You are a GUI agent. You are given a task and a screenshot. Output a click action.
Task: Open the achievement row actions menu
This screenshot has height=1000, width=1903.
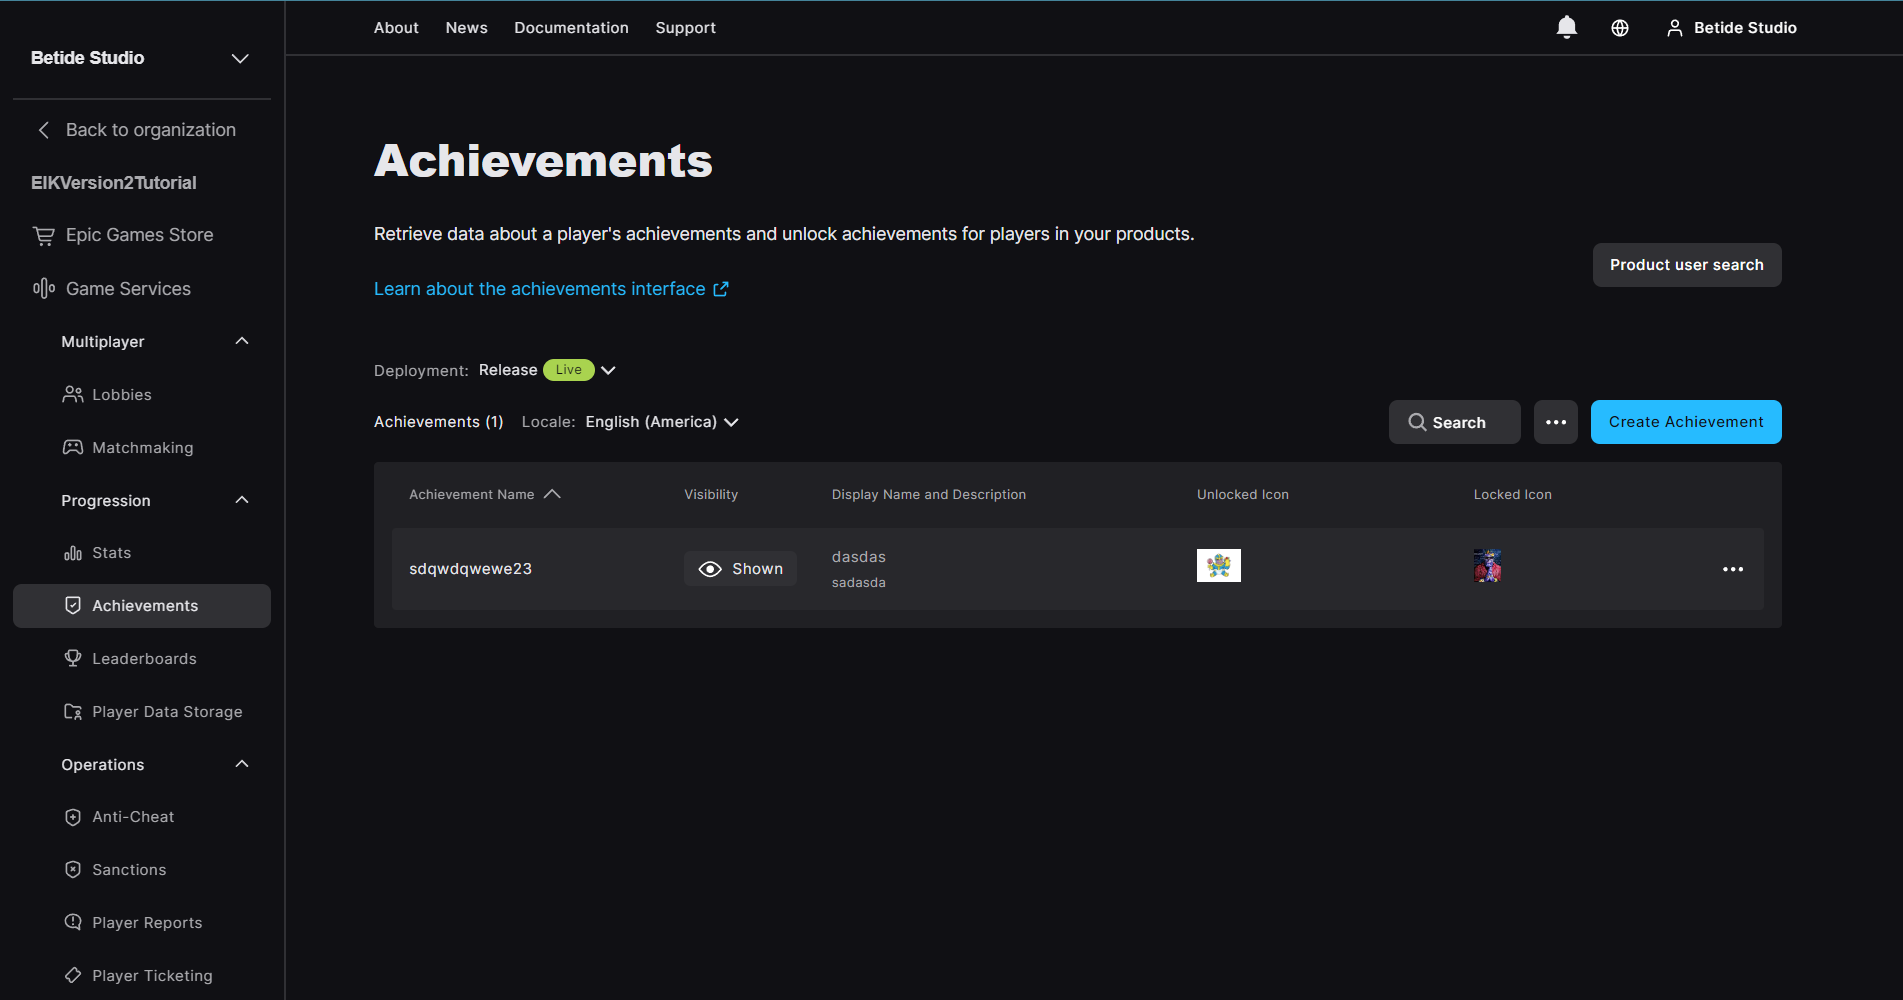(x=1733, y=569)
